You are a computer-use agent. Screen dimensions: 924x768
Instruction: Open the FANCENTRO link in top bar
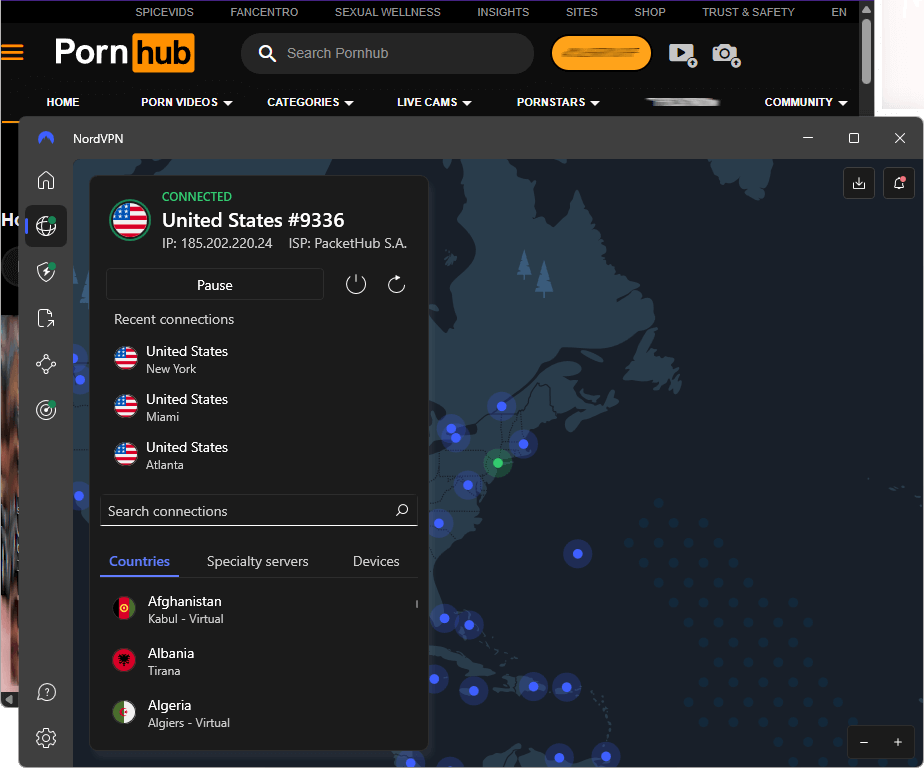point(264,12)
